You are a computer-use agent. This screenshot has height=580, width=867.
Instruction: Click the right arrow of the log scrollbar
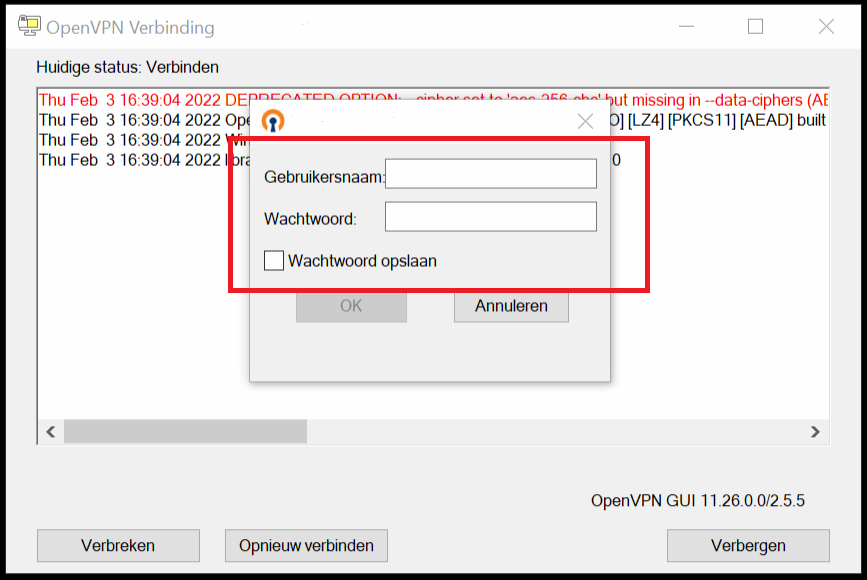(x=815, y=432)
